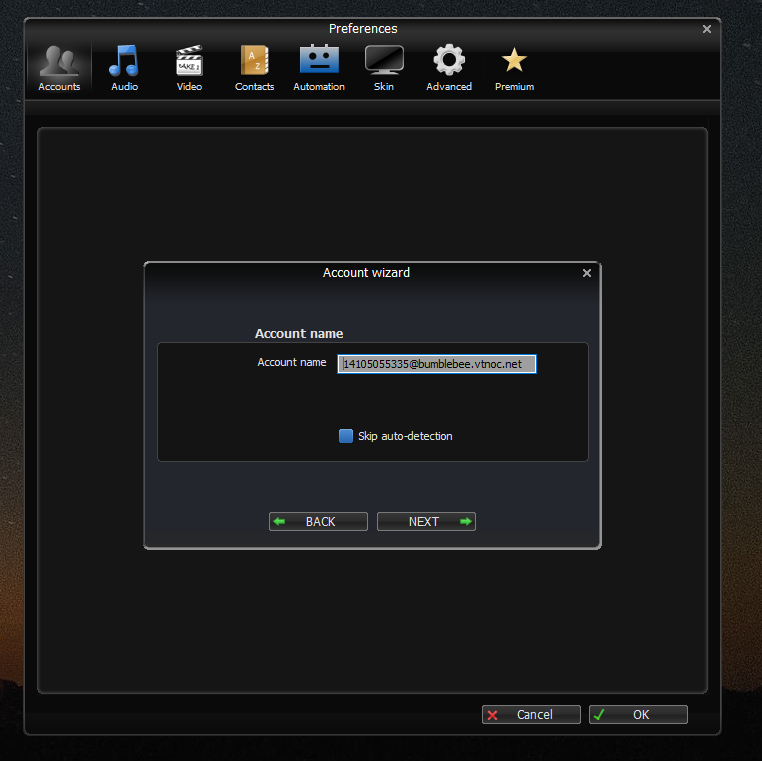Open the Contacts preferences tab
This screenshot has width=762, height=761.
pyautogui.click(x=254, y=68)
